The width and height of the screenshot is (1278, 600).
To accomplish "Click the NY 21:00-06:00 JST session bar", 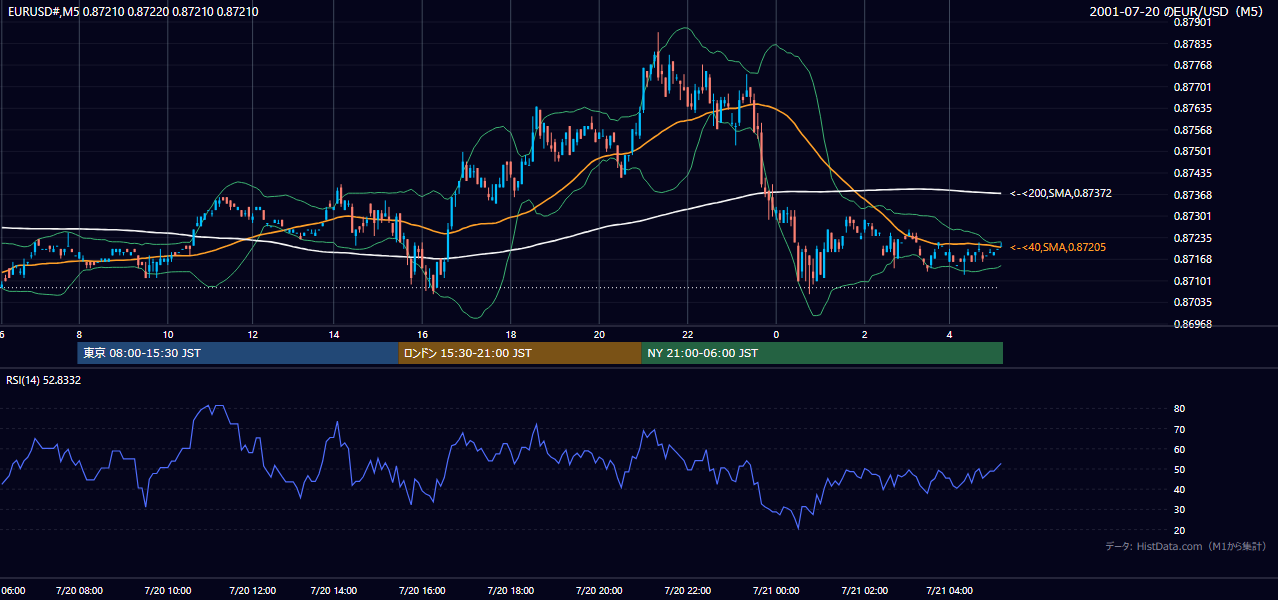I will [x=822, y=353].
